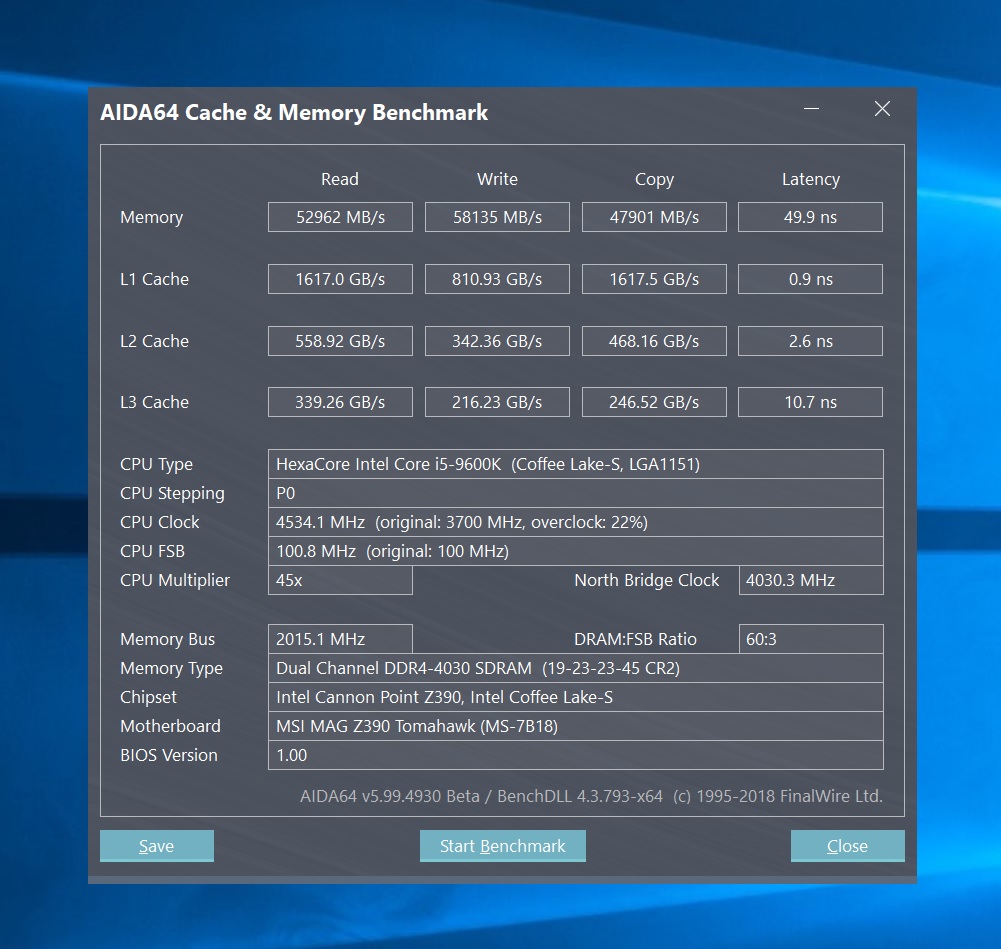Click the window title AIDA64 Cache & Memory Benchmark
1001x949 pixels.
pos(294,112)
